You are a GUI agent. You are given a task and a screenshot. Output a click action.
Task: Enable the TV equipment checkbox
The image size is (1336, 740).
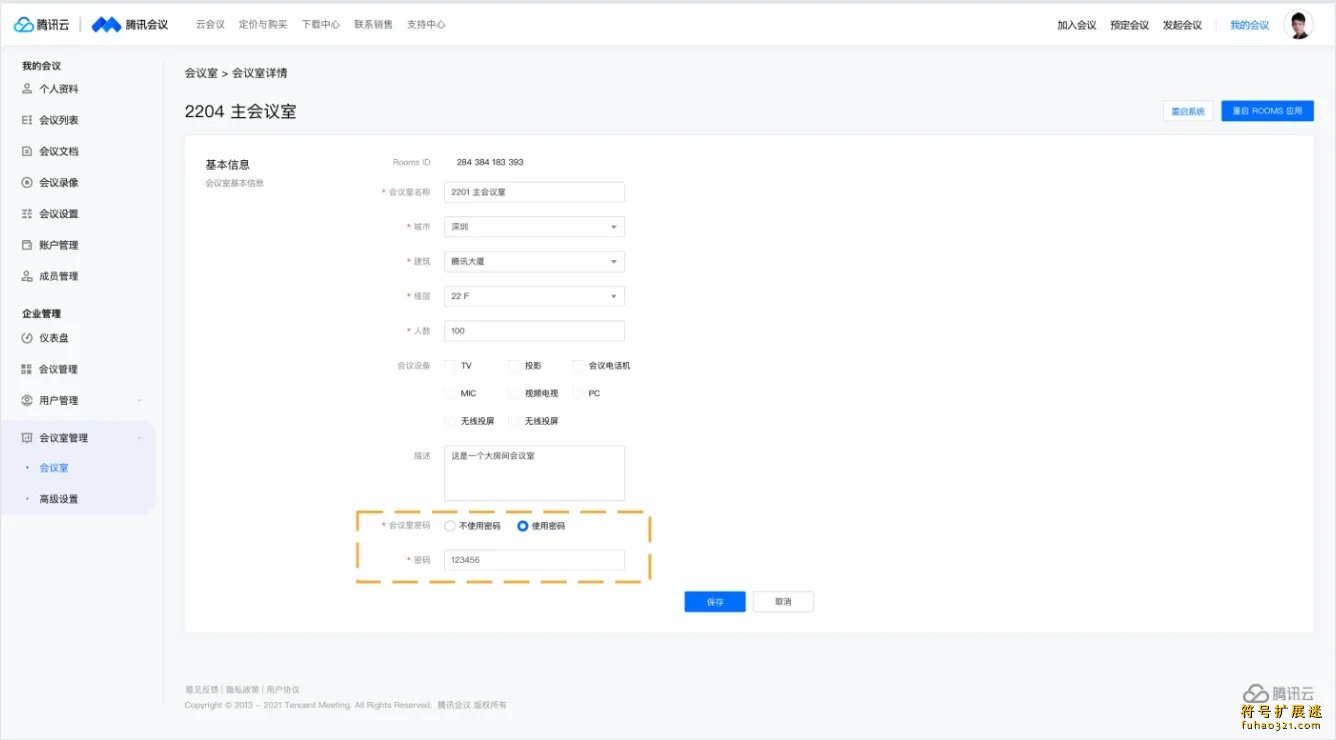pos(451,366)
